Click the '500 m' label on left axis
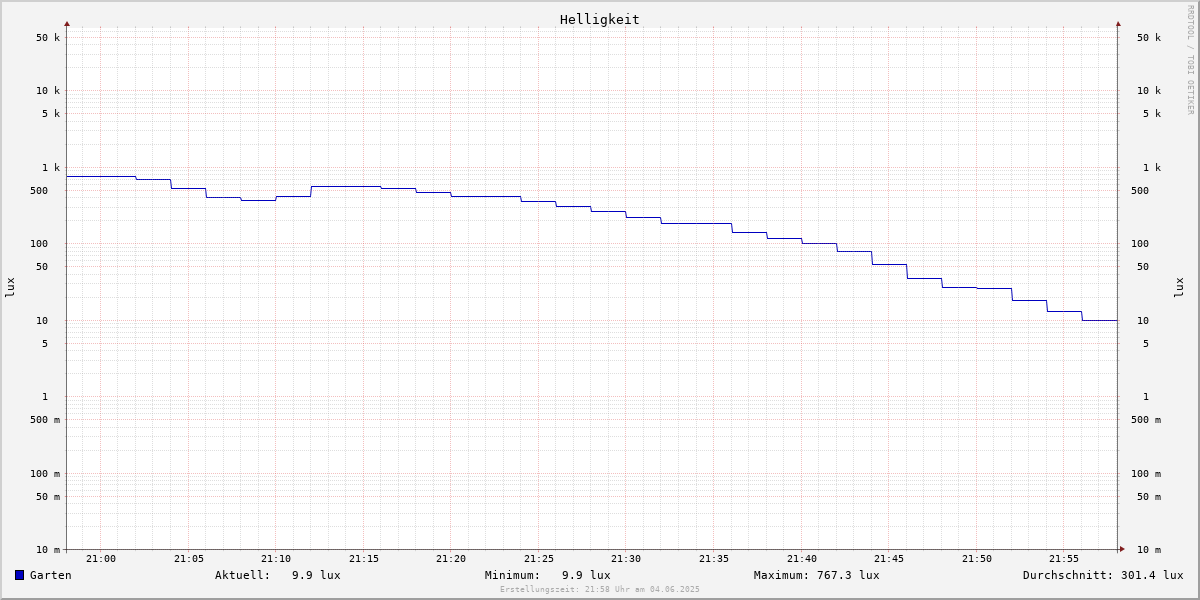 (x=45, y=420)
